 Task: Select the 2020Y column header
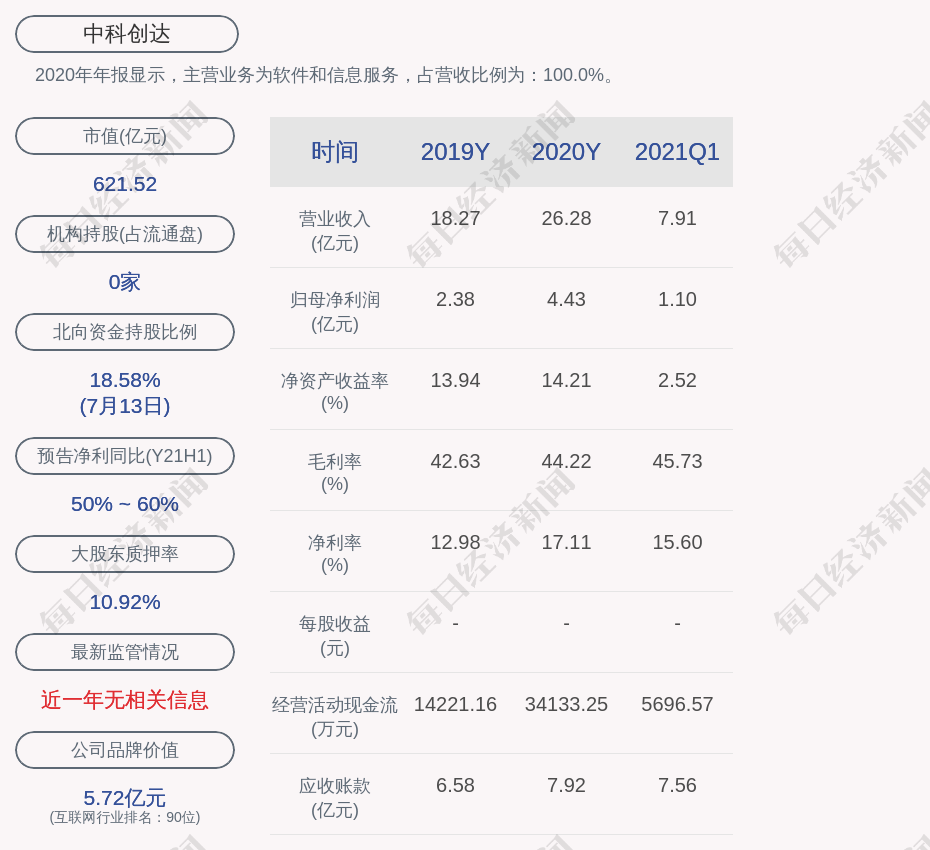(x=566, y=152)
